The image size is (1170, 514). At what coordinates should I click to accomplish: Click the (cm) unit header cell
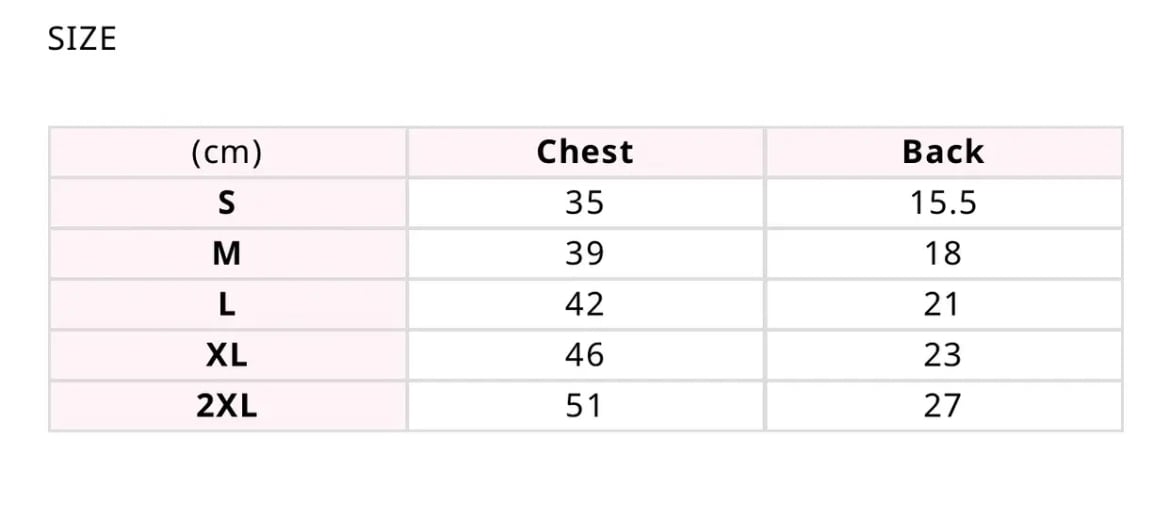pos(227,152)
